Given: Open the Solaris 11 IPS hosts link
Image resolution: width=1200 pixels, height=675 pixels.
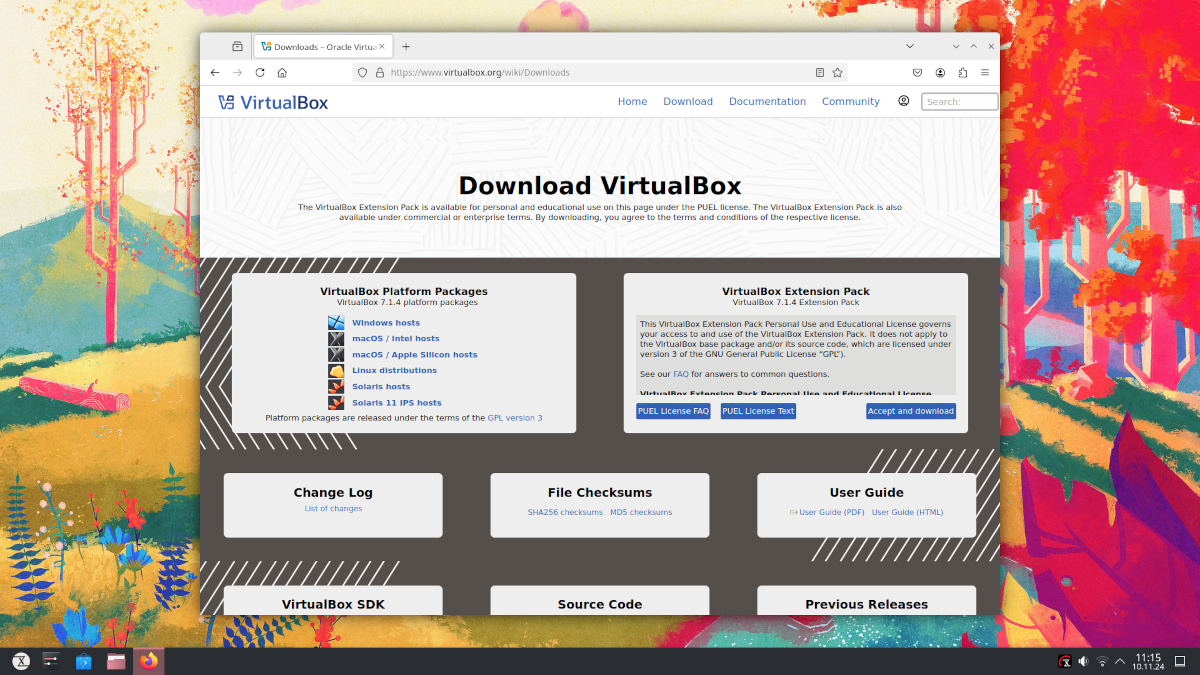Looking at the screenshot, I should click(397, 403).
